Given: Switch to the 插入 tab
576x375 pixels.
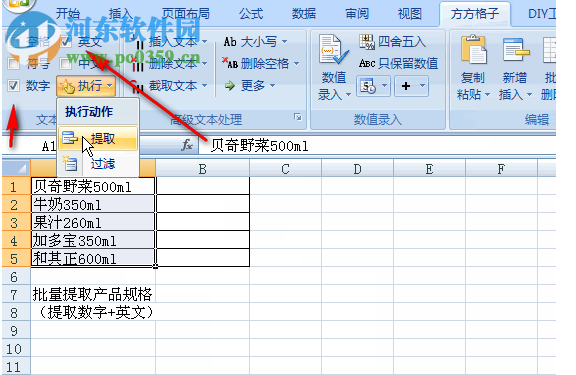Looking at the screenshot, I should [120, 14].
